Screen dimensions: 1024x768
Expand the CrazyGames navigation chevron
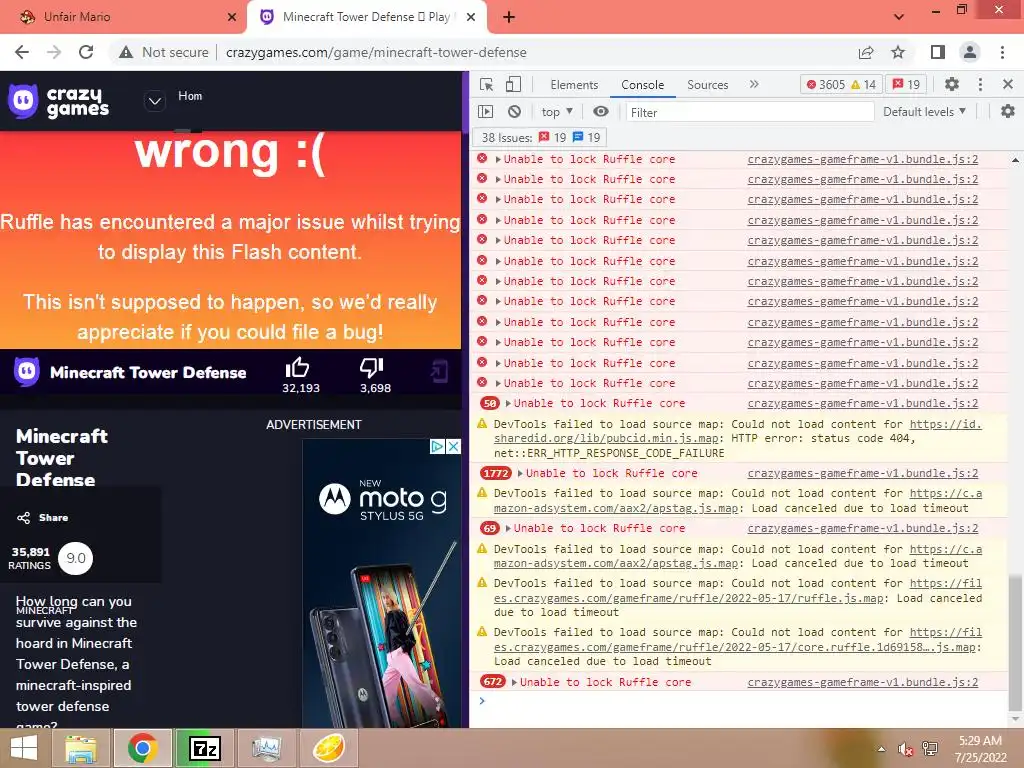(155, 101)
